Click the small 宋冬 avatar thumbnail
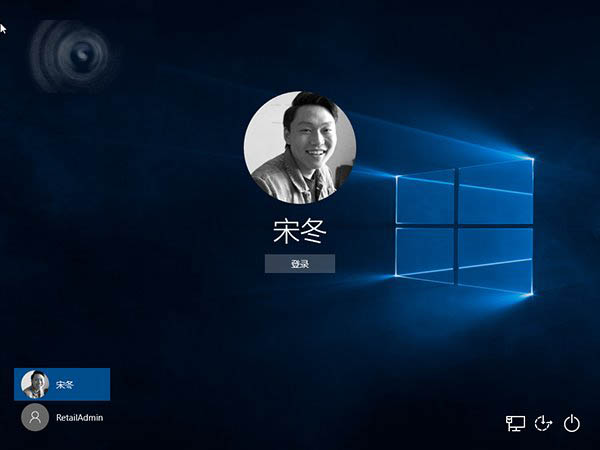 click(x=35, y=384)
